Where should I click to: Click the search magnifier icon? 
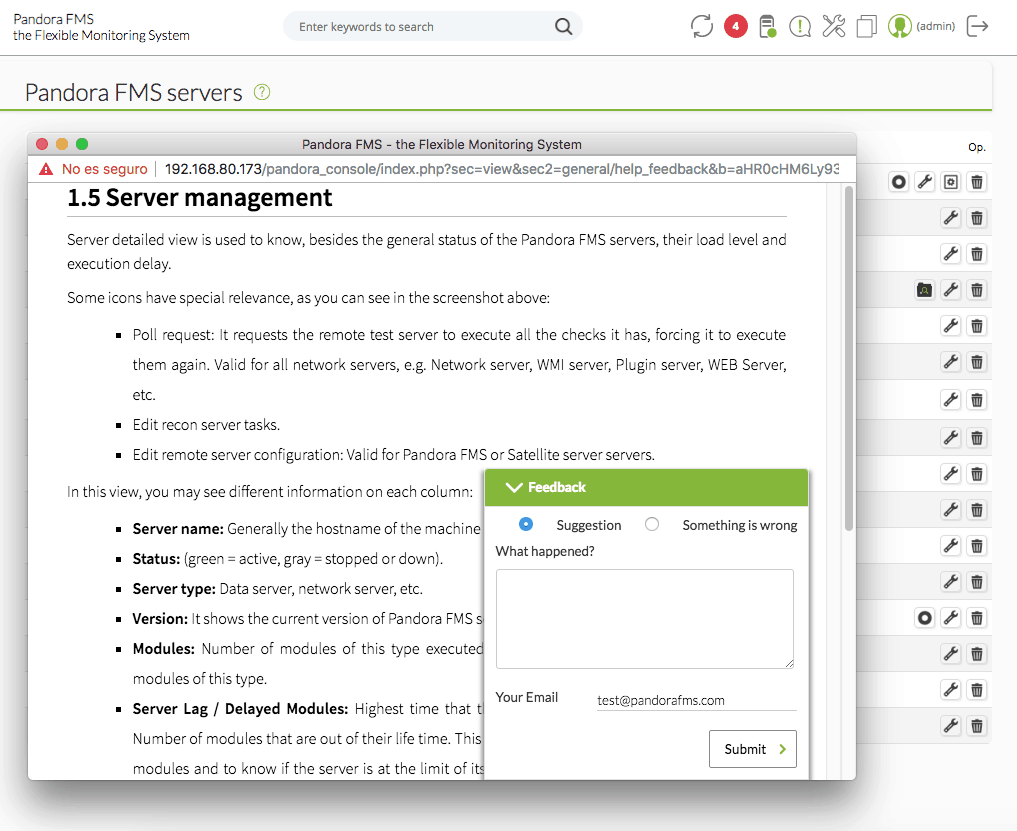564,27
